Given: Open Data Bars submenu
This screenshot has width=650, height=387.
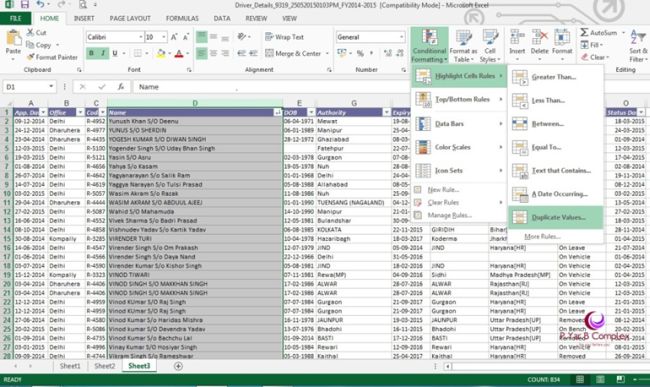Looking at the screenshot, I should point(459,123).
